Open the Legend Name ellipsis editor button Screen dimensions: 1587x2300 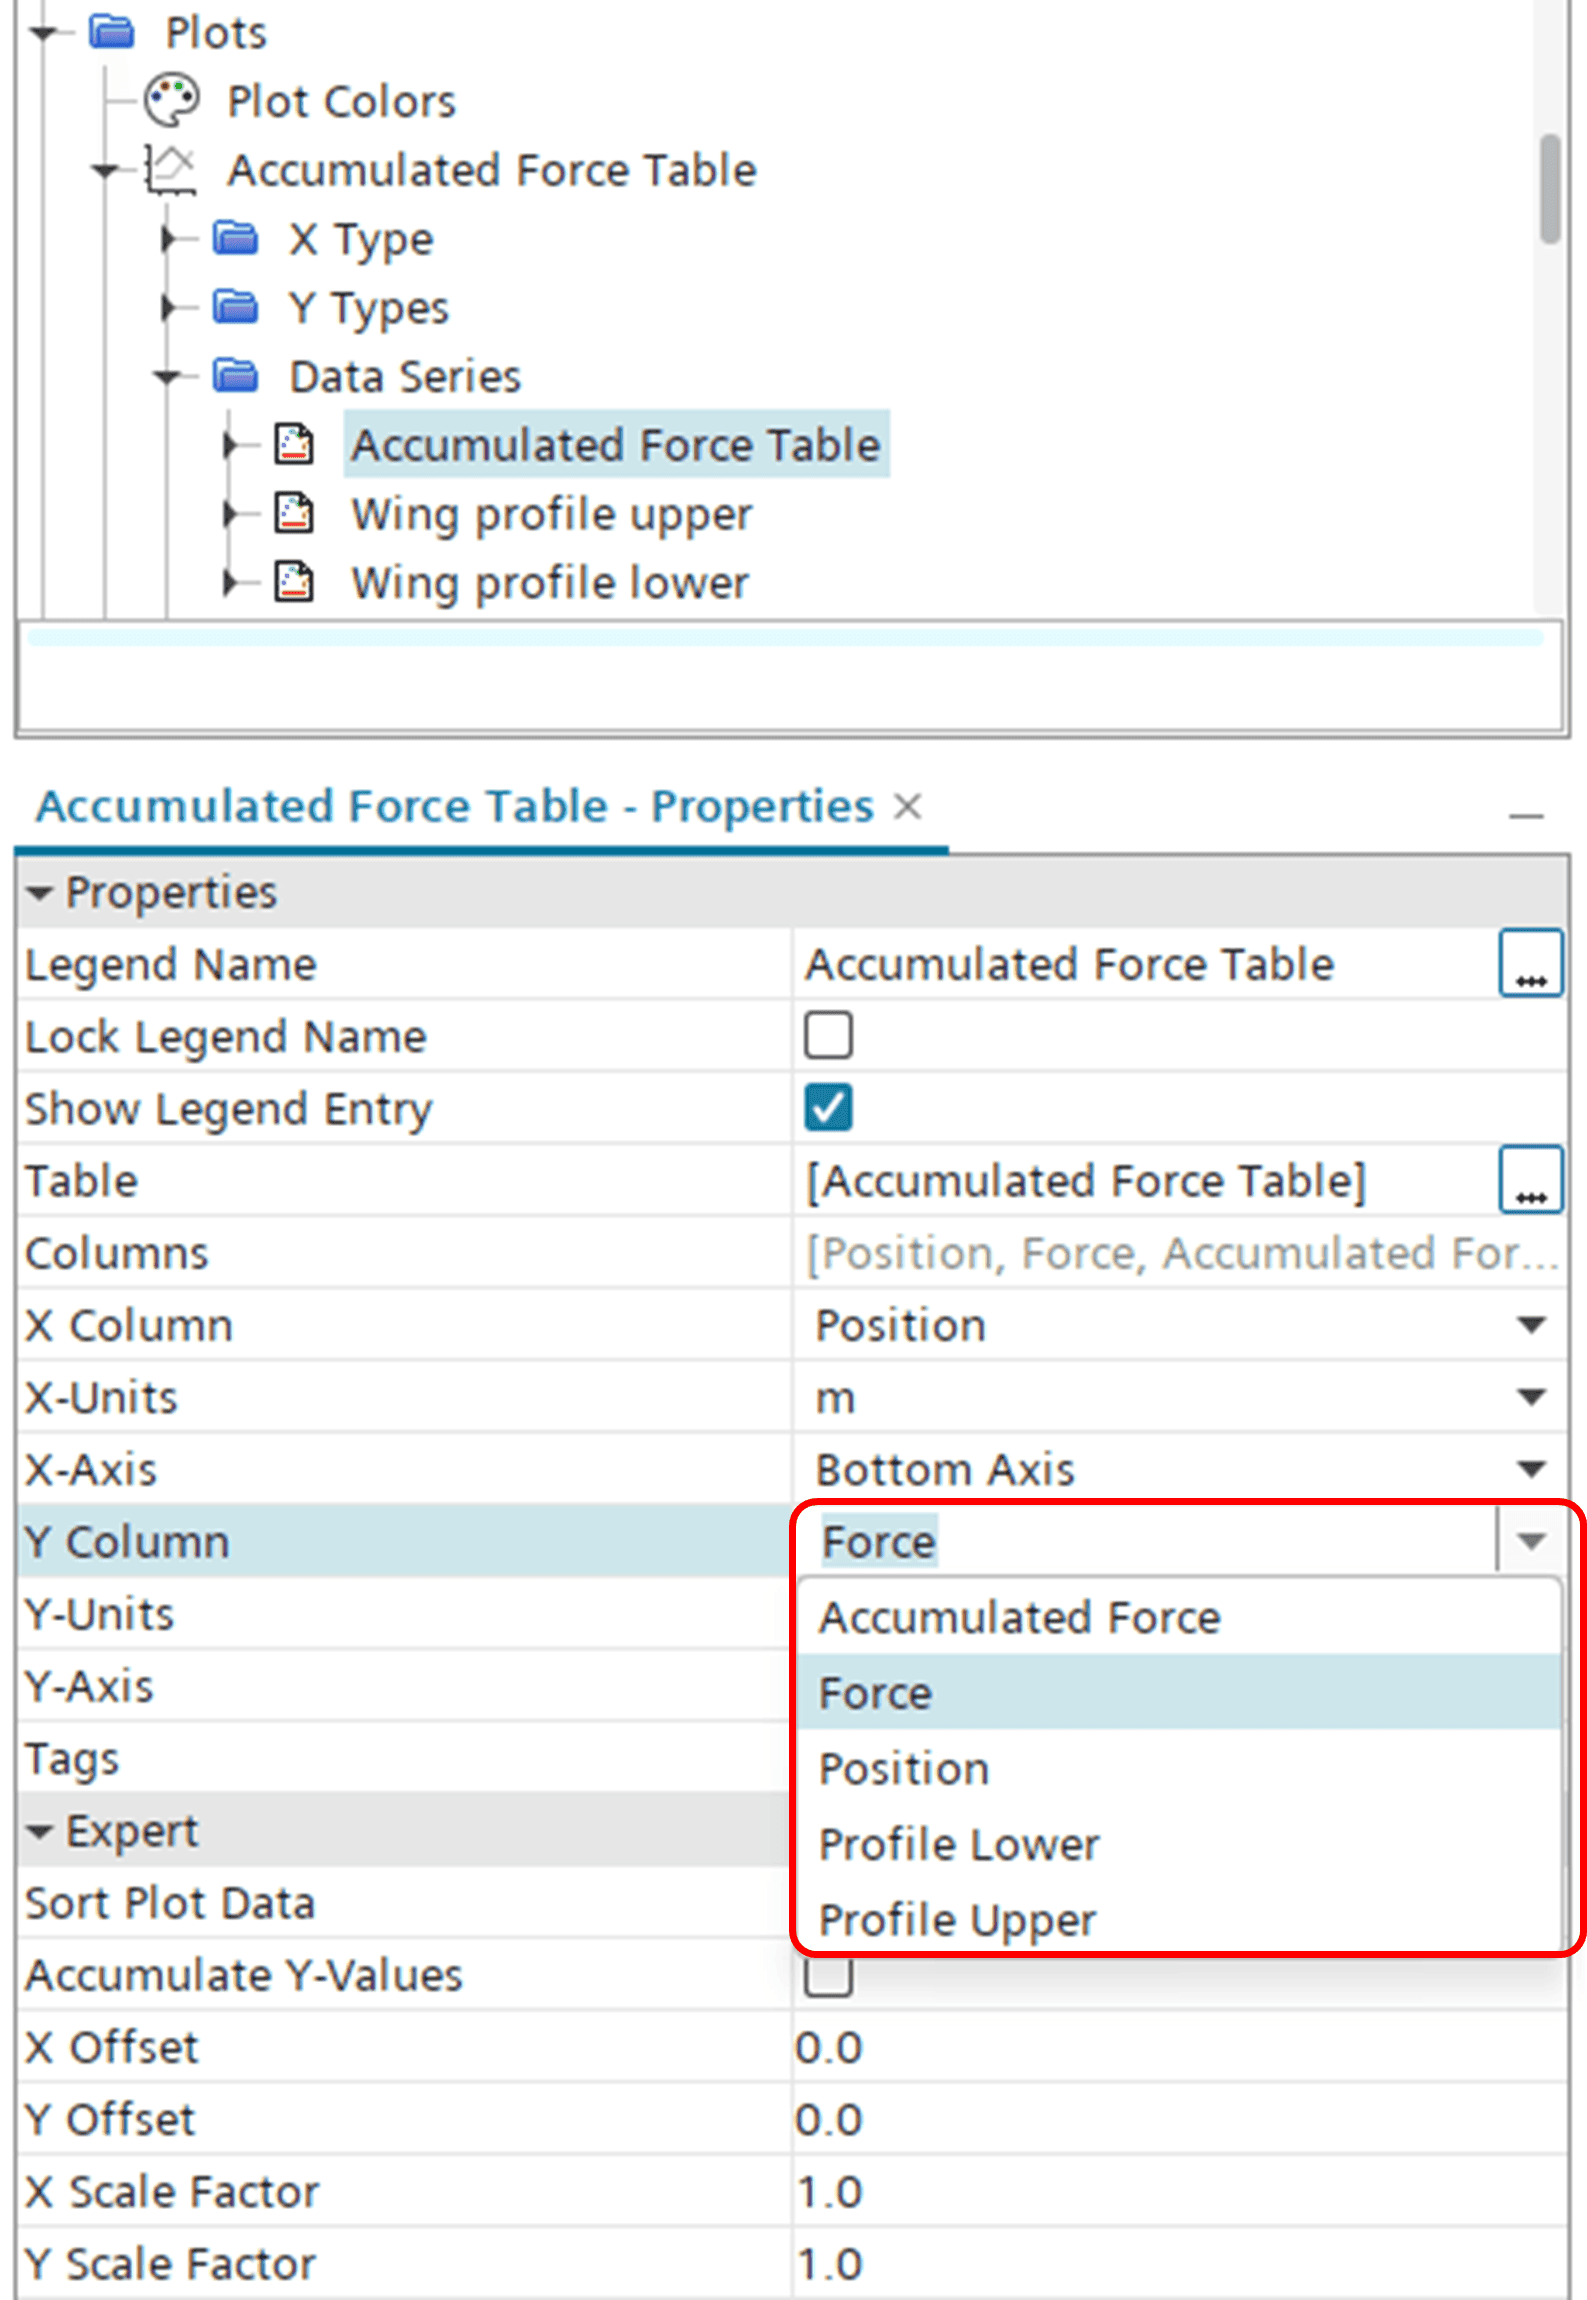1531,964
